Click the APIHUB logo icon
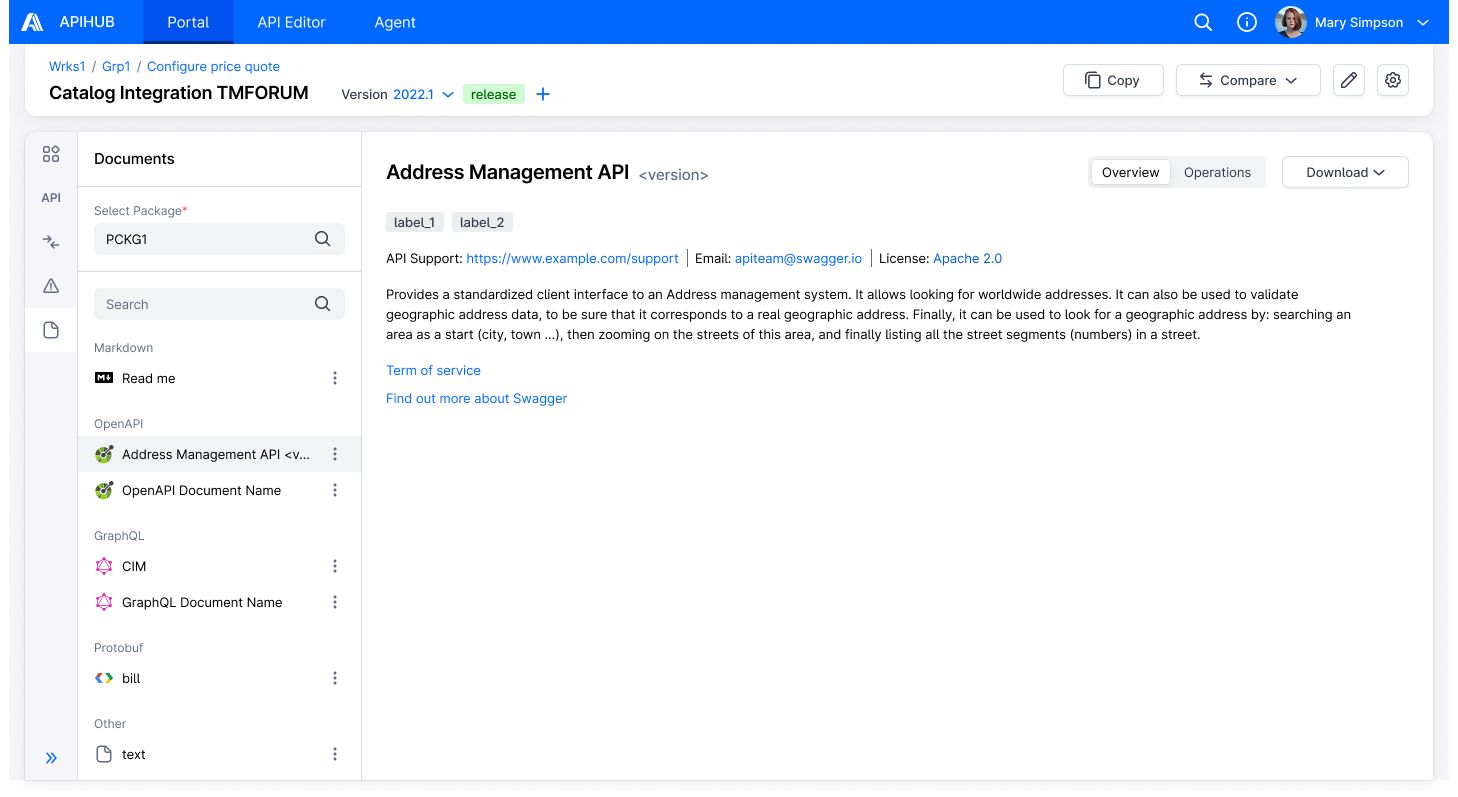Image resolution: width=1458 pixels, height=797 pixels. (33, 22)
